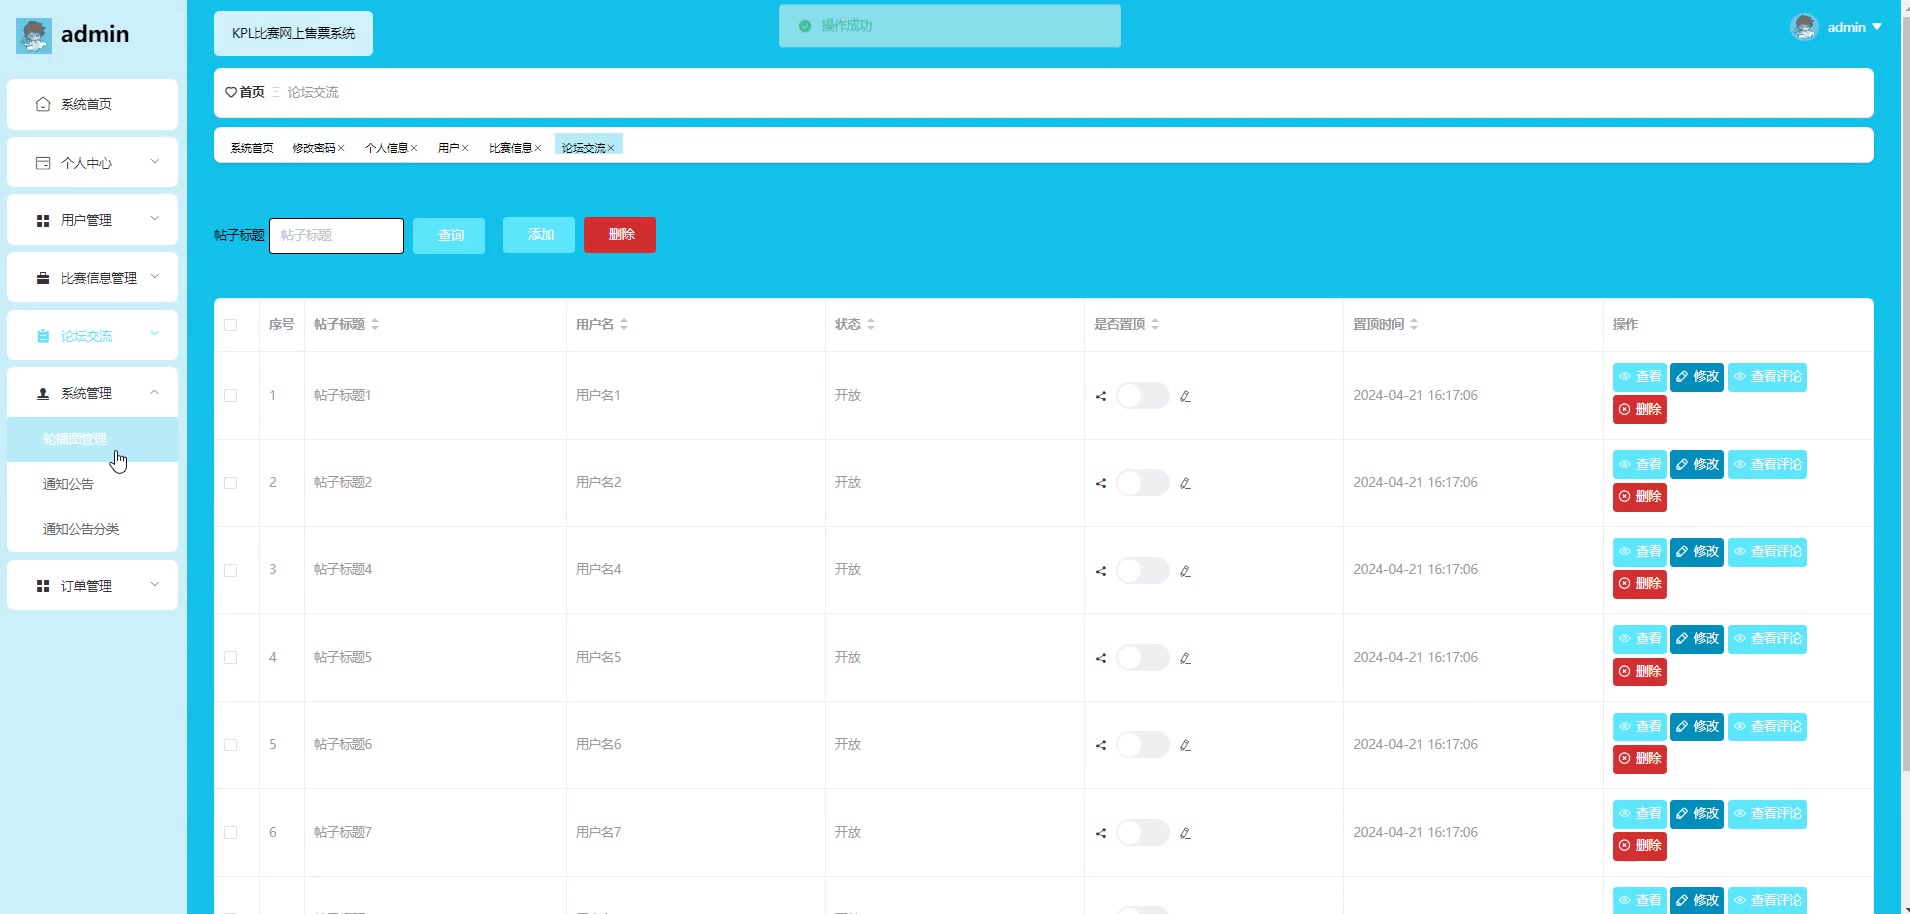
Task: Click the edit pencil icon in row 帖子标题7
Action: (x=1185, y=833)
